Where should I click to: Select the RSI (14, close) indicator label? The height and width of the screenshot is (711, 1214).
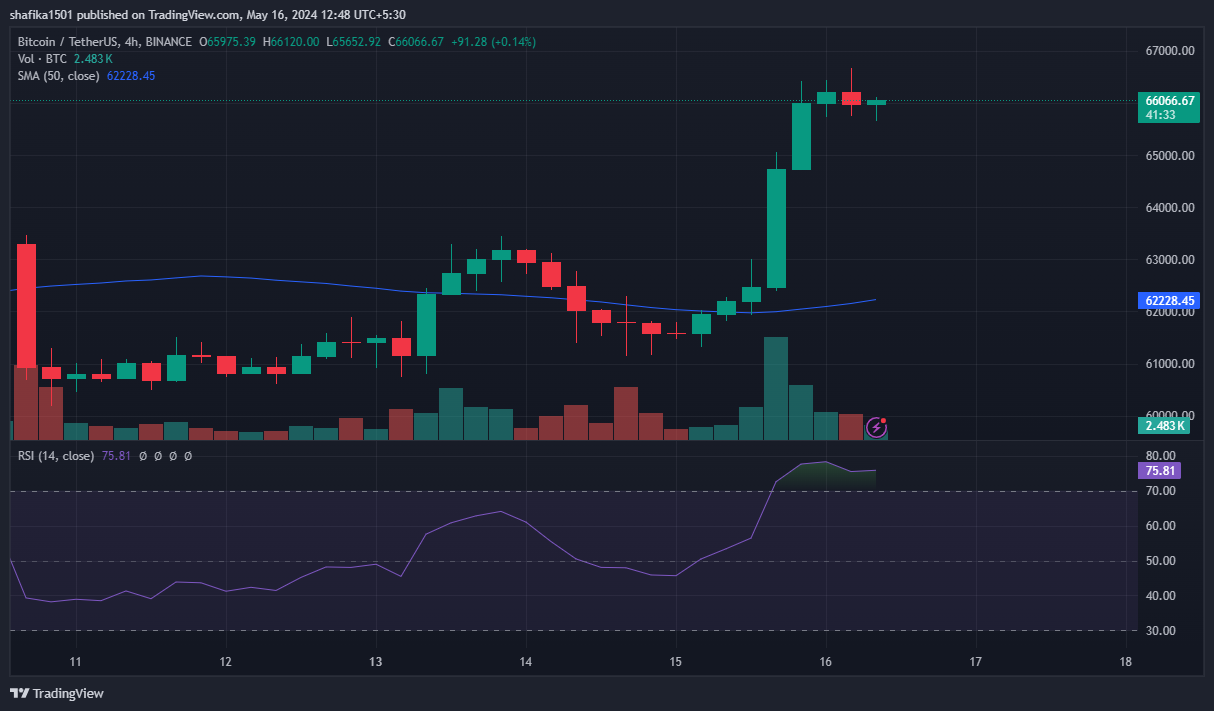click(x=56, y=456)
